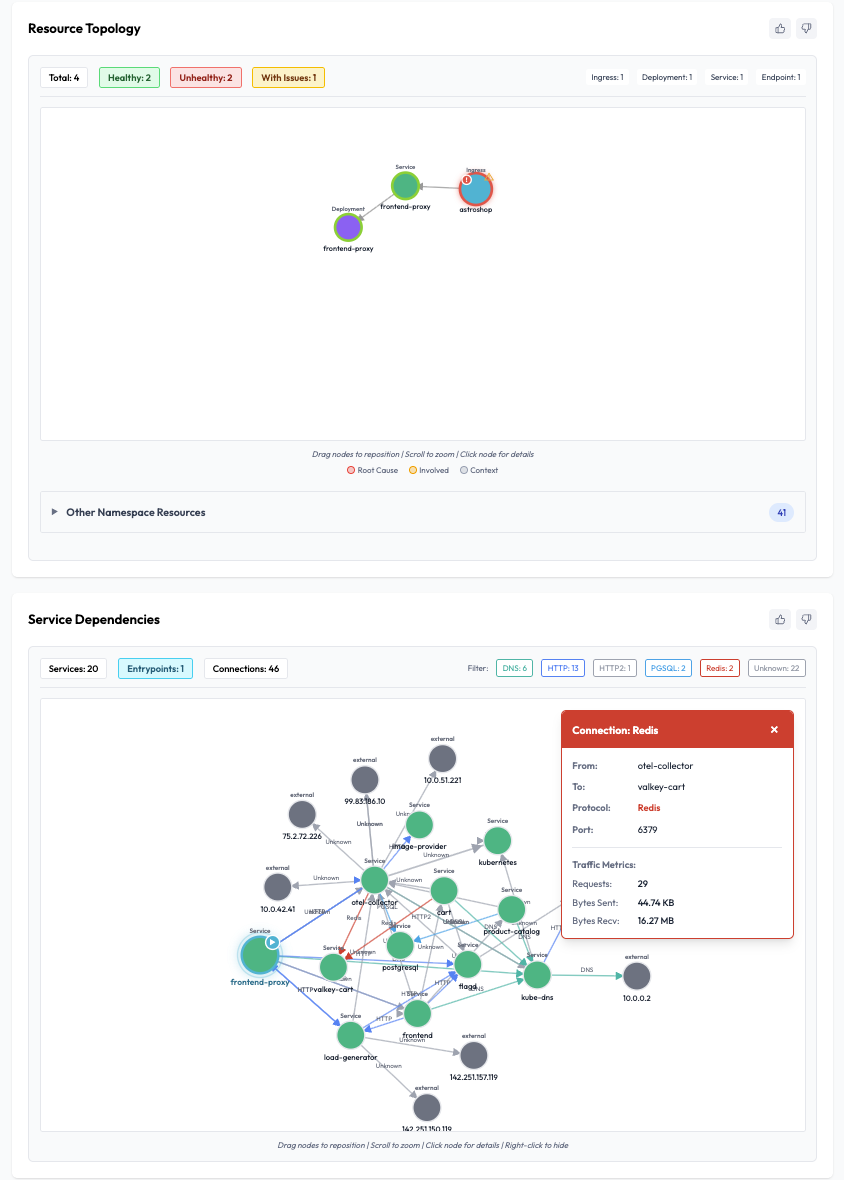844x1180 pixels.
Task: Filter by Unhealthy: 2 resources
Action: 205,77
